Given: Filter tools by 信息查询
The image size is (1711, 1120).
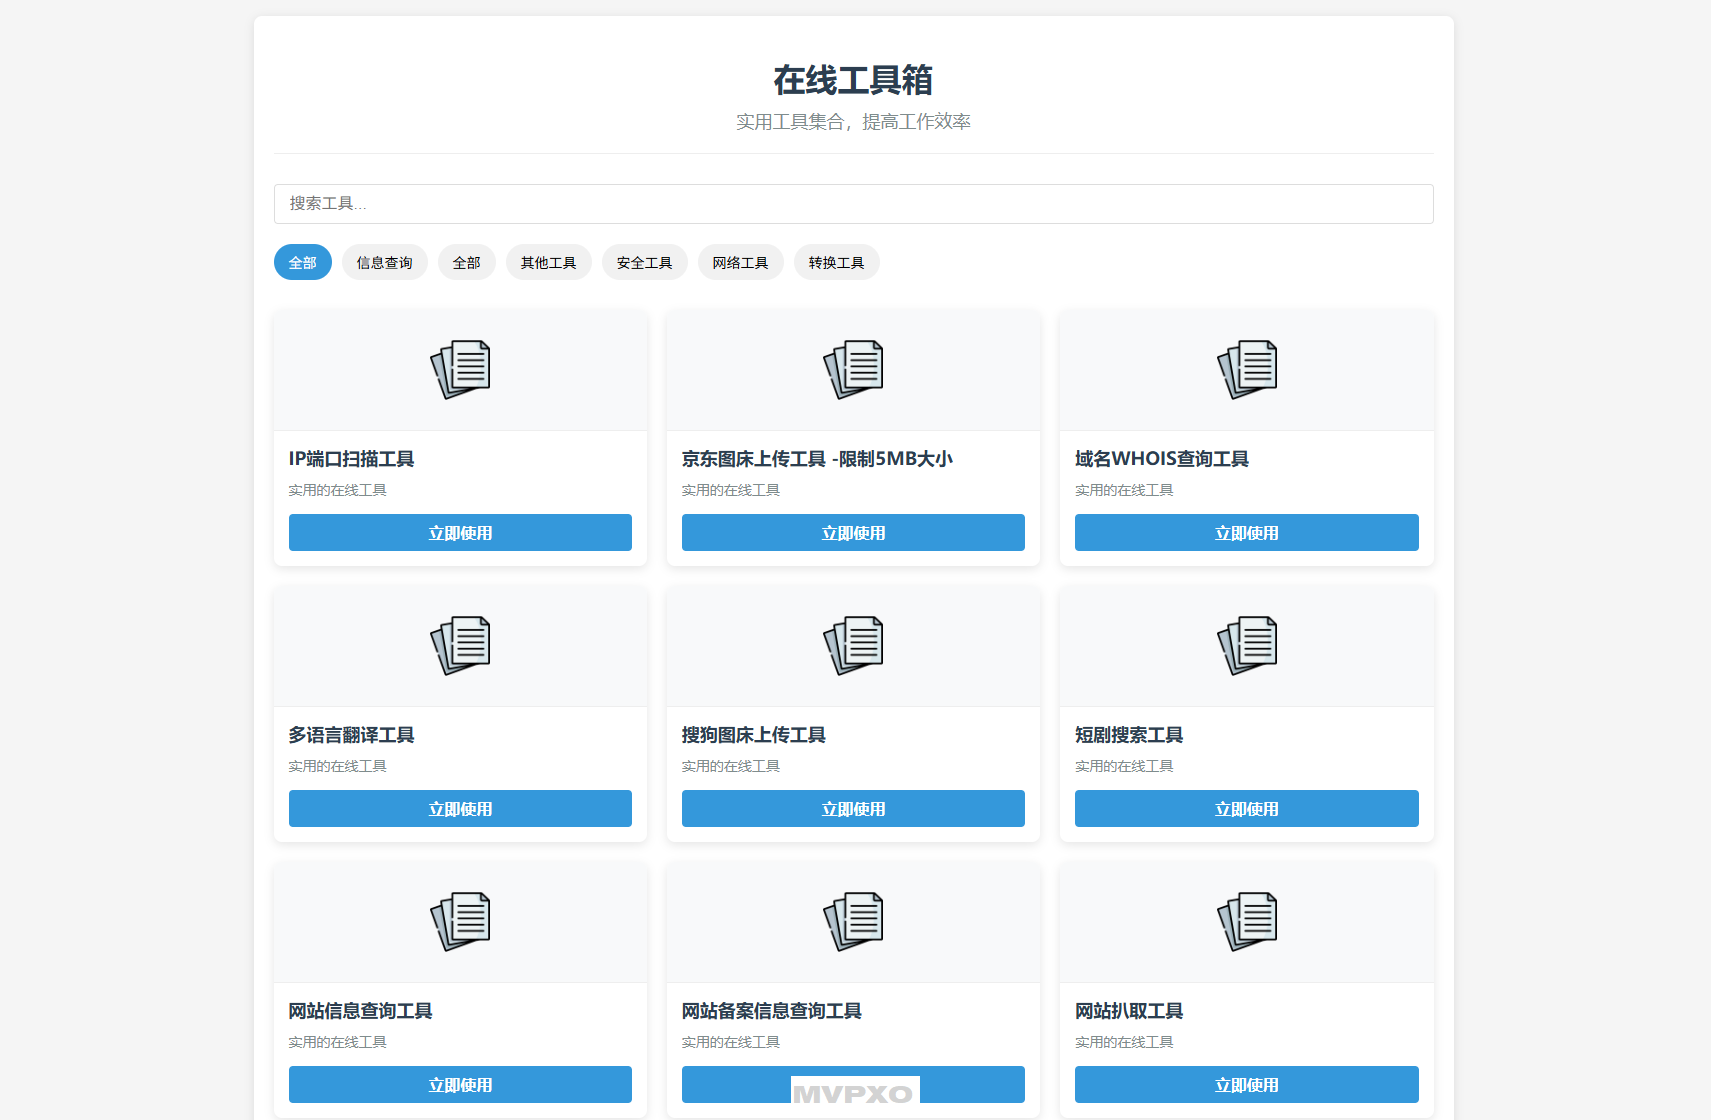Looking at the screenshot, I should pos(385,262).
